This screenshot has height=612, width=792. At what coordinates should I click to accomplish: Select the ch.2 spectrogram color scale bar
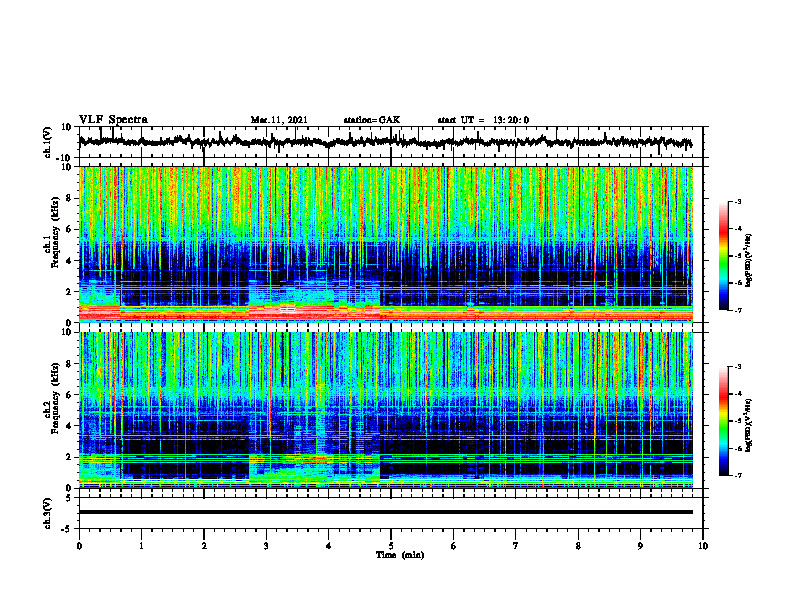click(723, 421)
